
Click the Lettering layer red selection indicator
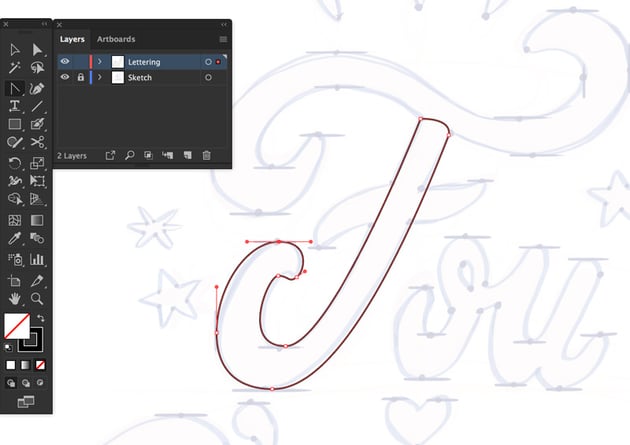pyautogui.click(x=218, y=62)
